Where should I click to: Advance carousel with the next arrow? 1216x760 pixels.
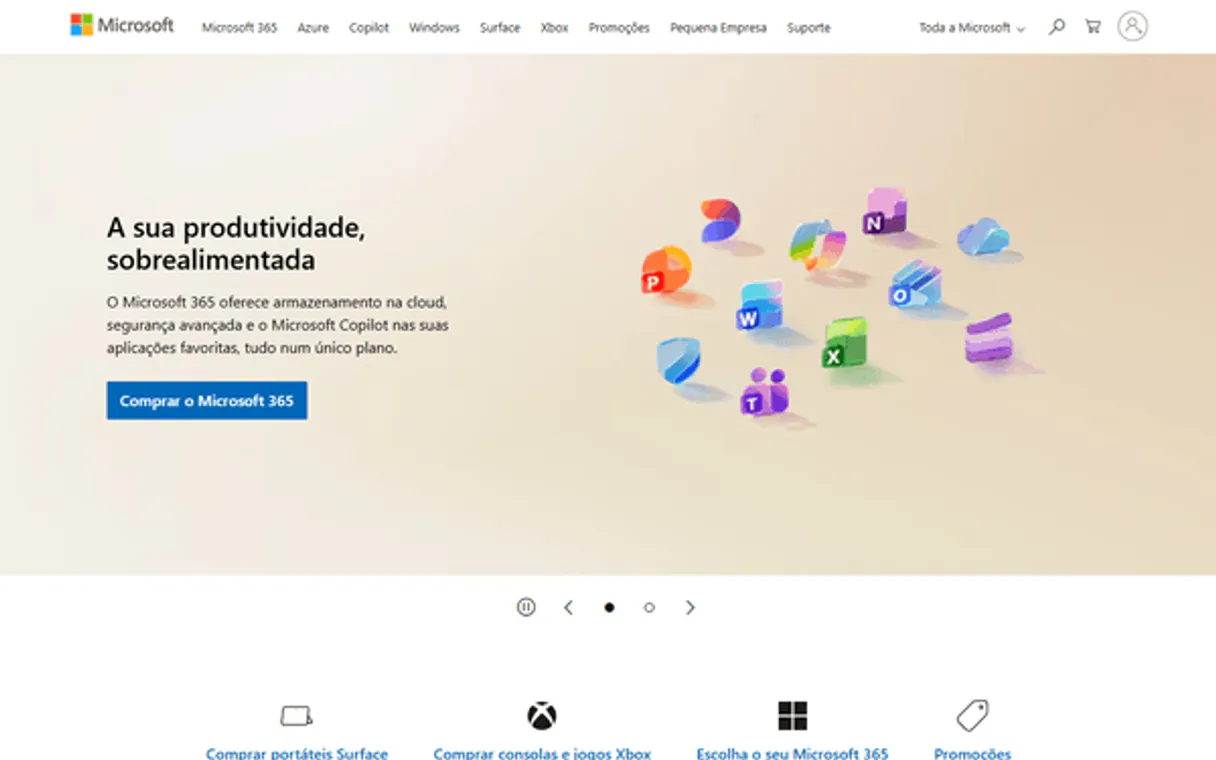pyautogui.click(x=690, y=607)
